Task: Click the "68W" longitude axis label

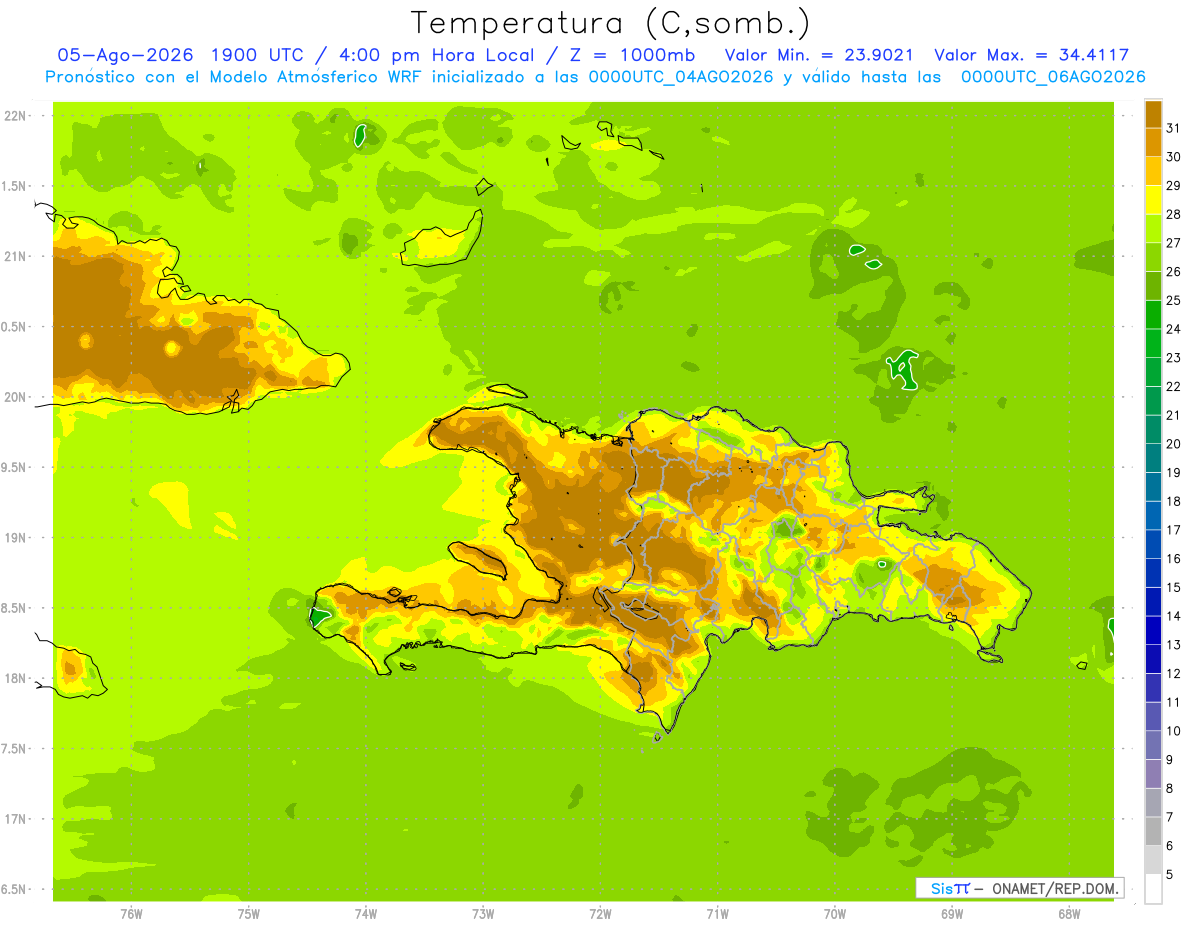Action: 1069,914
